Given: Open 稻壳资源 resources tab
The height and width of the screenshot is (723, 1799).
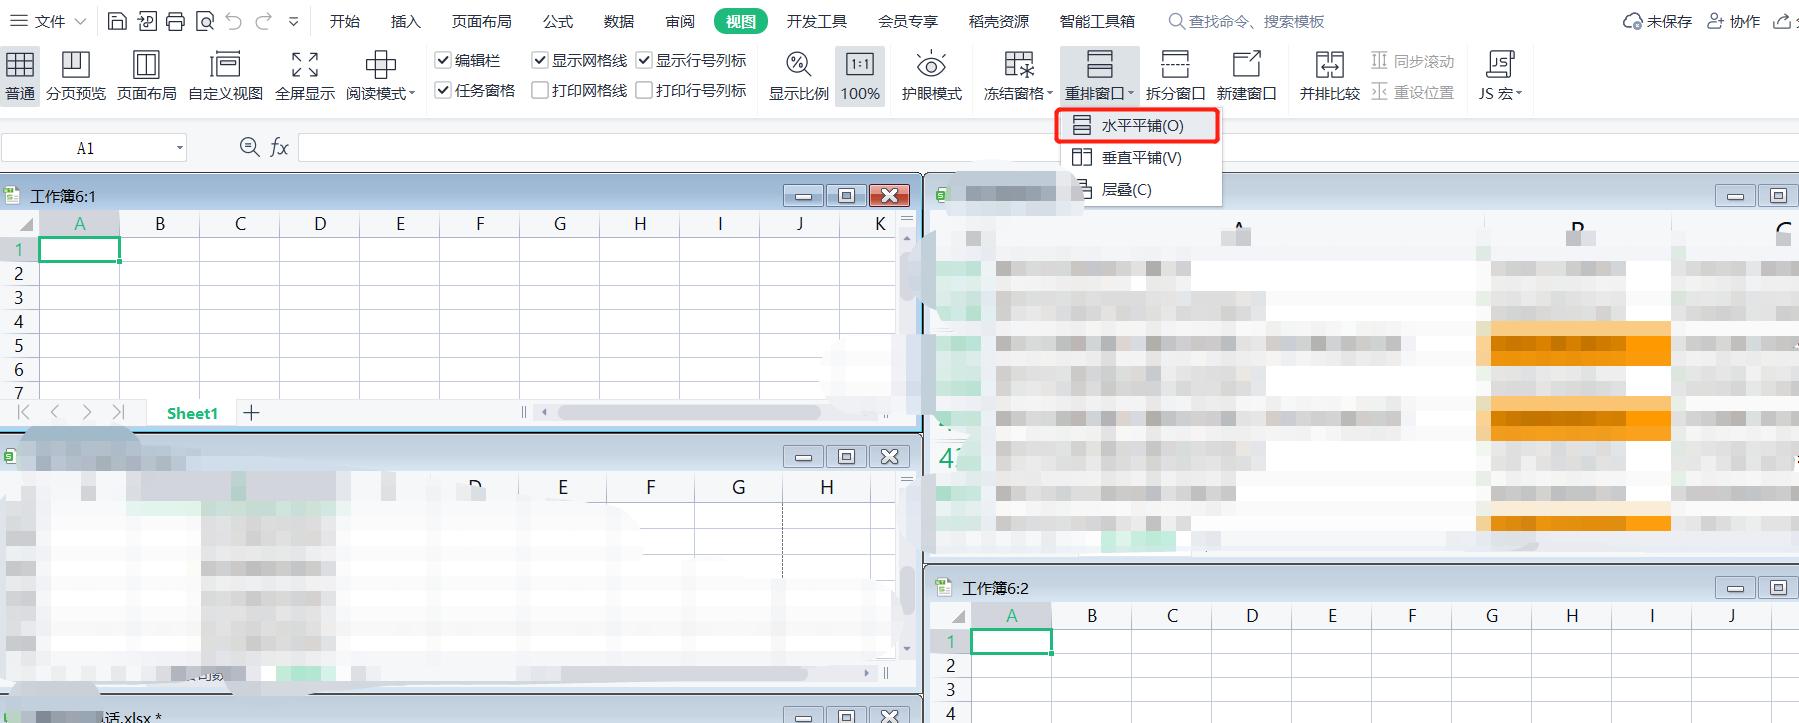Looking at the screenshot, I should tap(998, 21).
